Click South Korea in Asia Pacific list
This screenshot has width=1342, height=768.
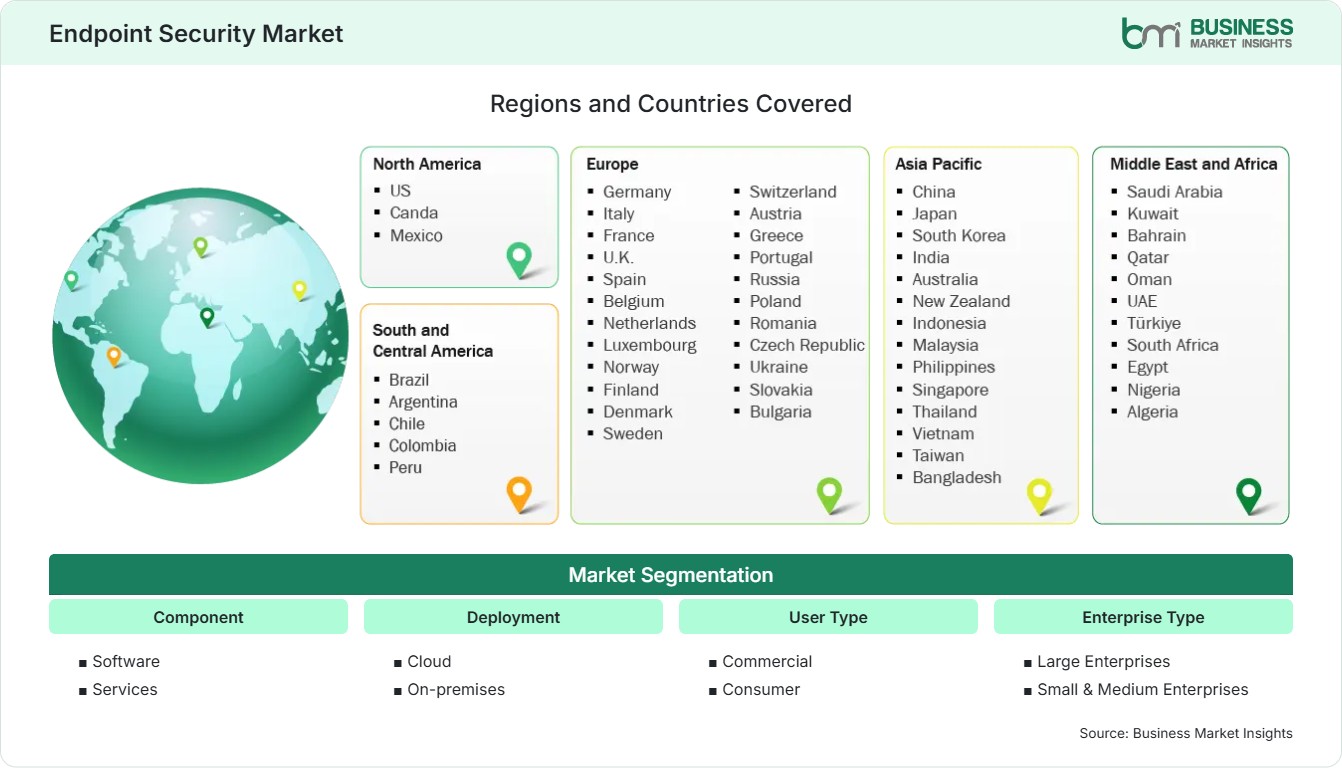959,235
